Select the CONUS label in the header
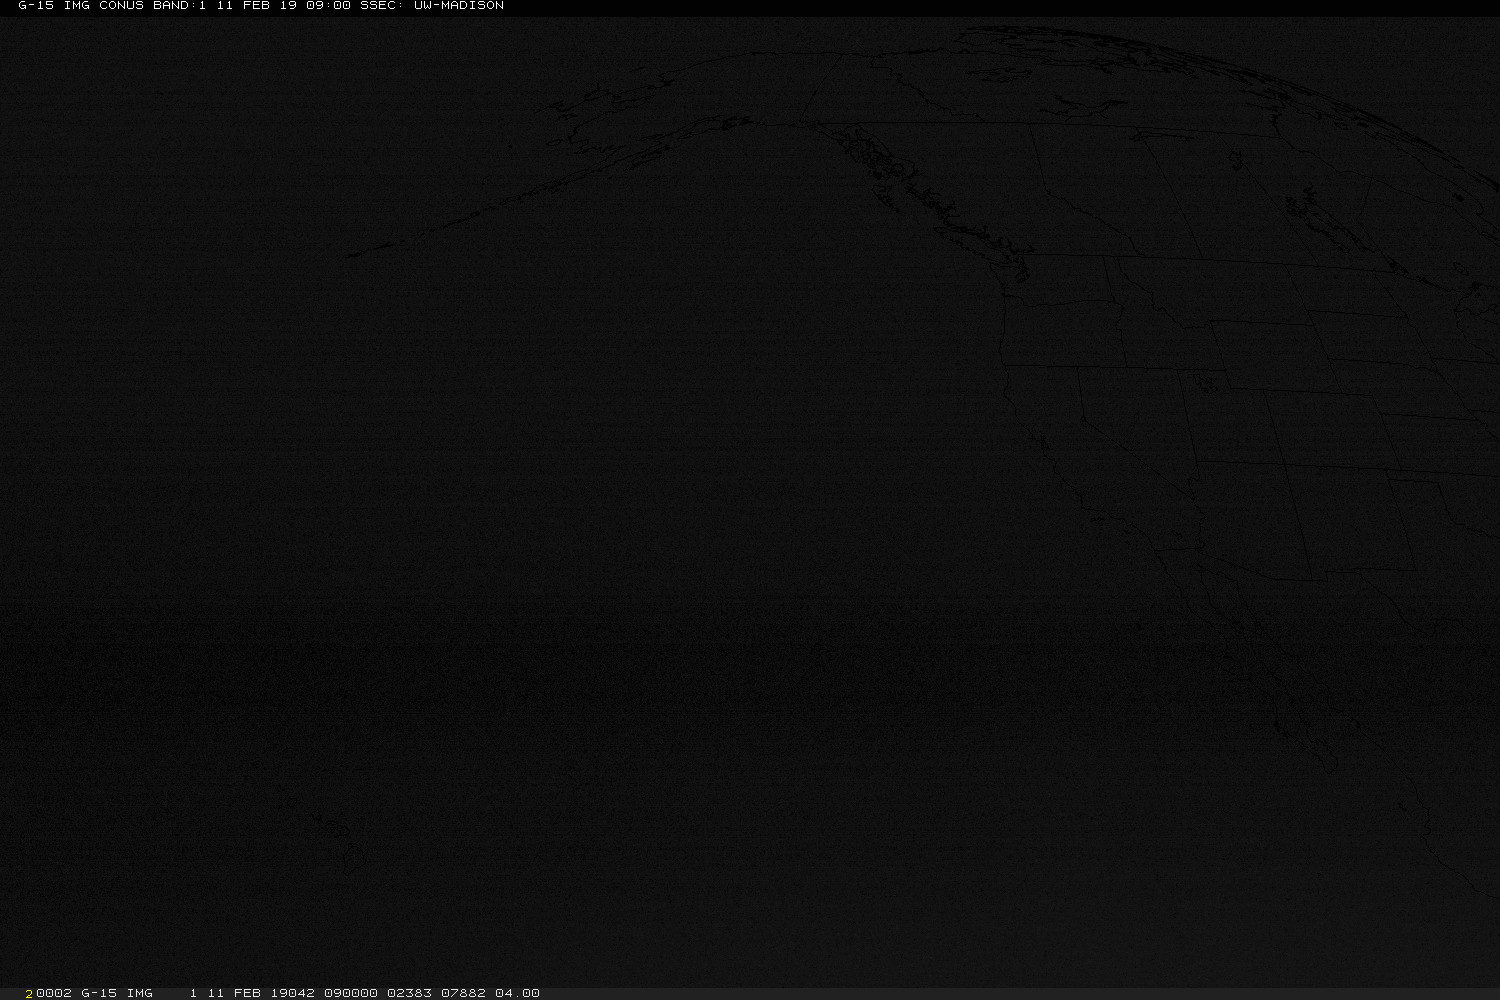1500x1000 pixels. 121,6
